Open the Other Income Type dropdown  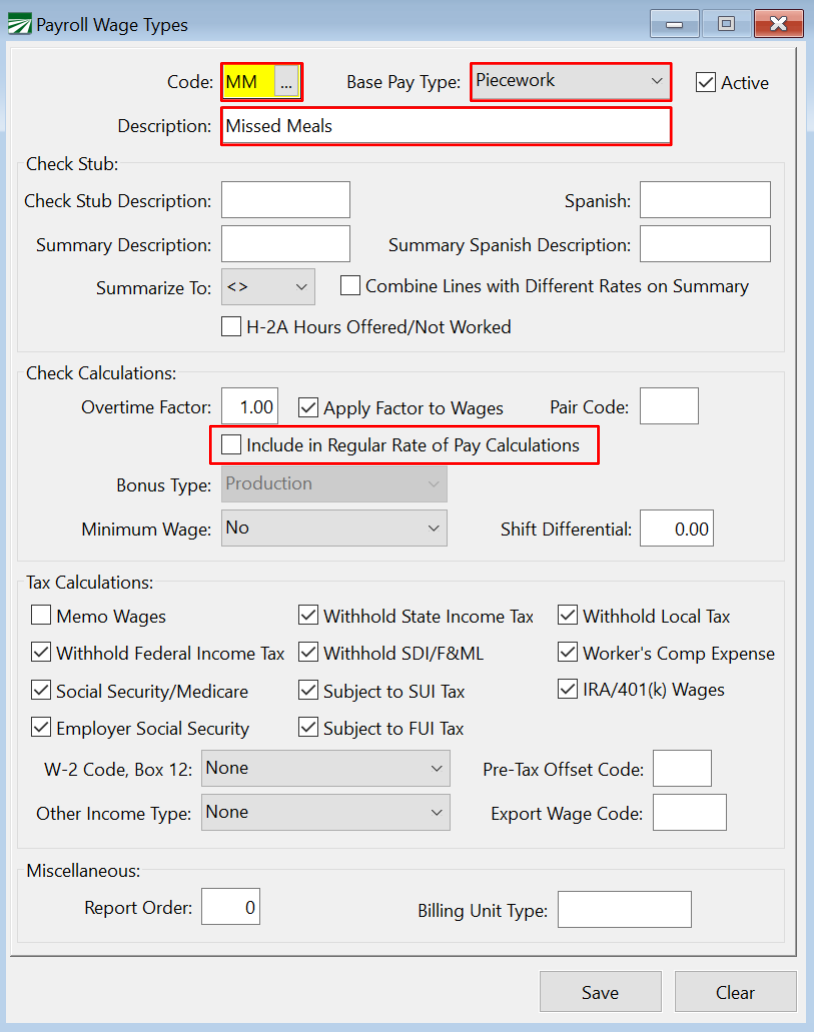326,813
